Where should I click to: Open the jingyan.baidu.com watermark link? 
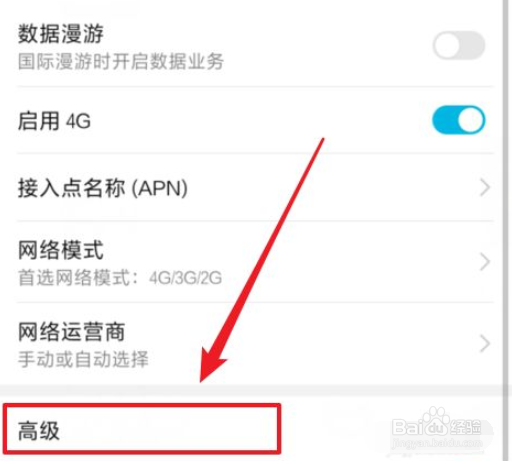437,443
